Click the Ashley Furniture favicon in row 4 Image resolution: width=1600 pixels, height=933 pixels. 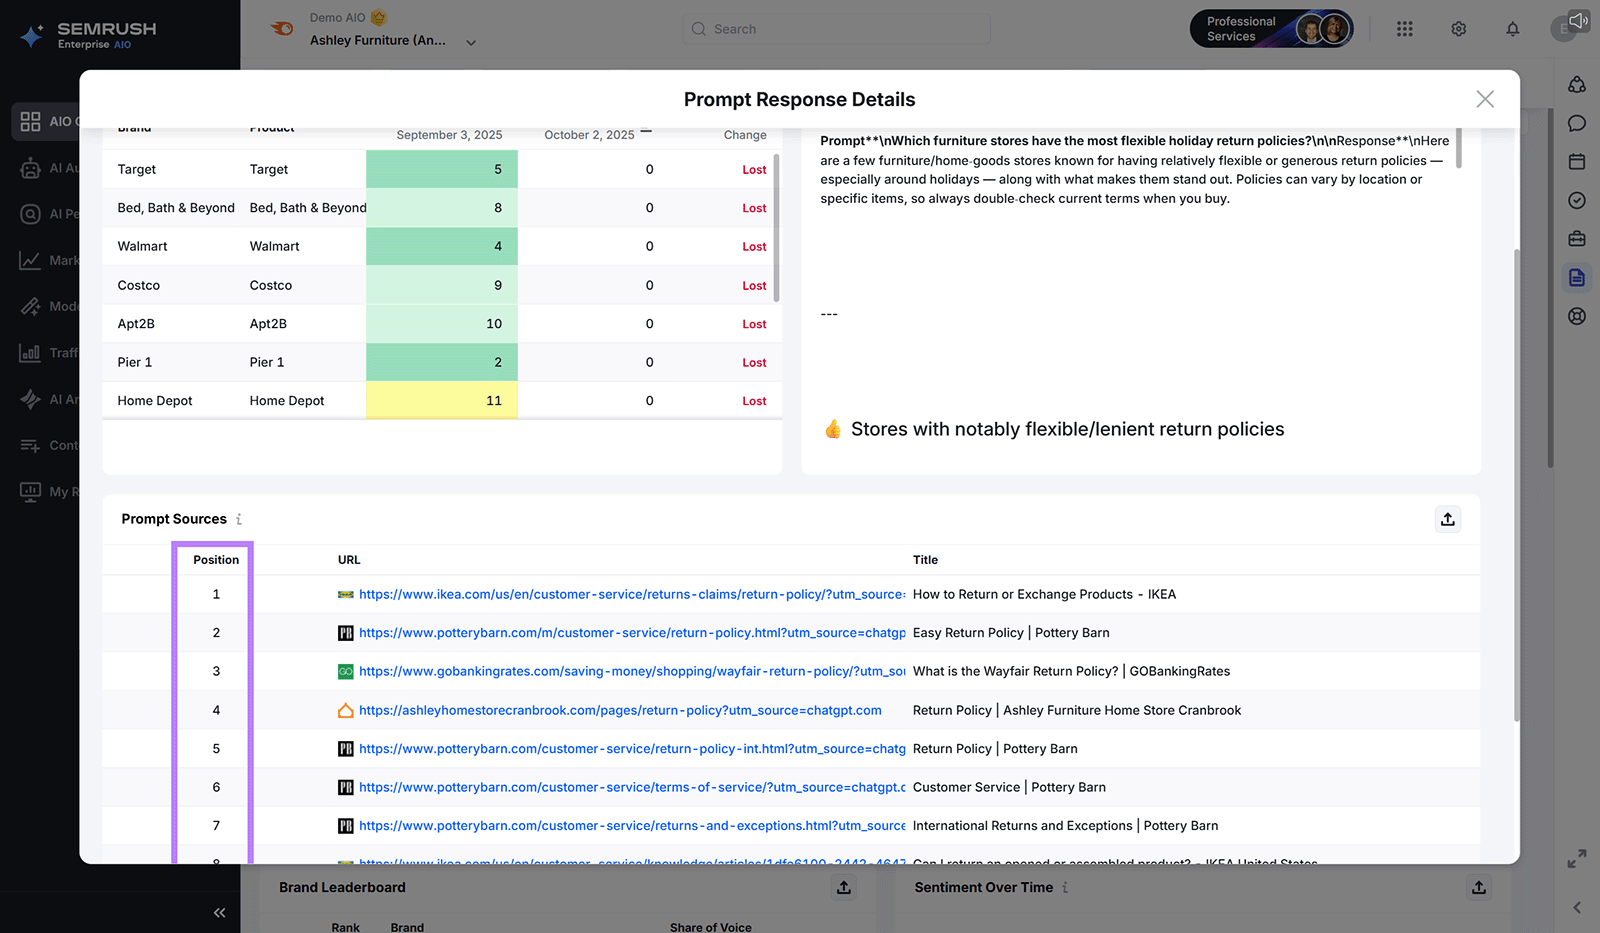pyautogui.click(x=345, y=710)
